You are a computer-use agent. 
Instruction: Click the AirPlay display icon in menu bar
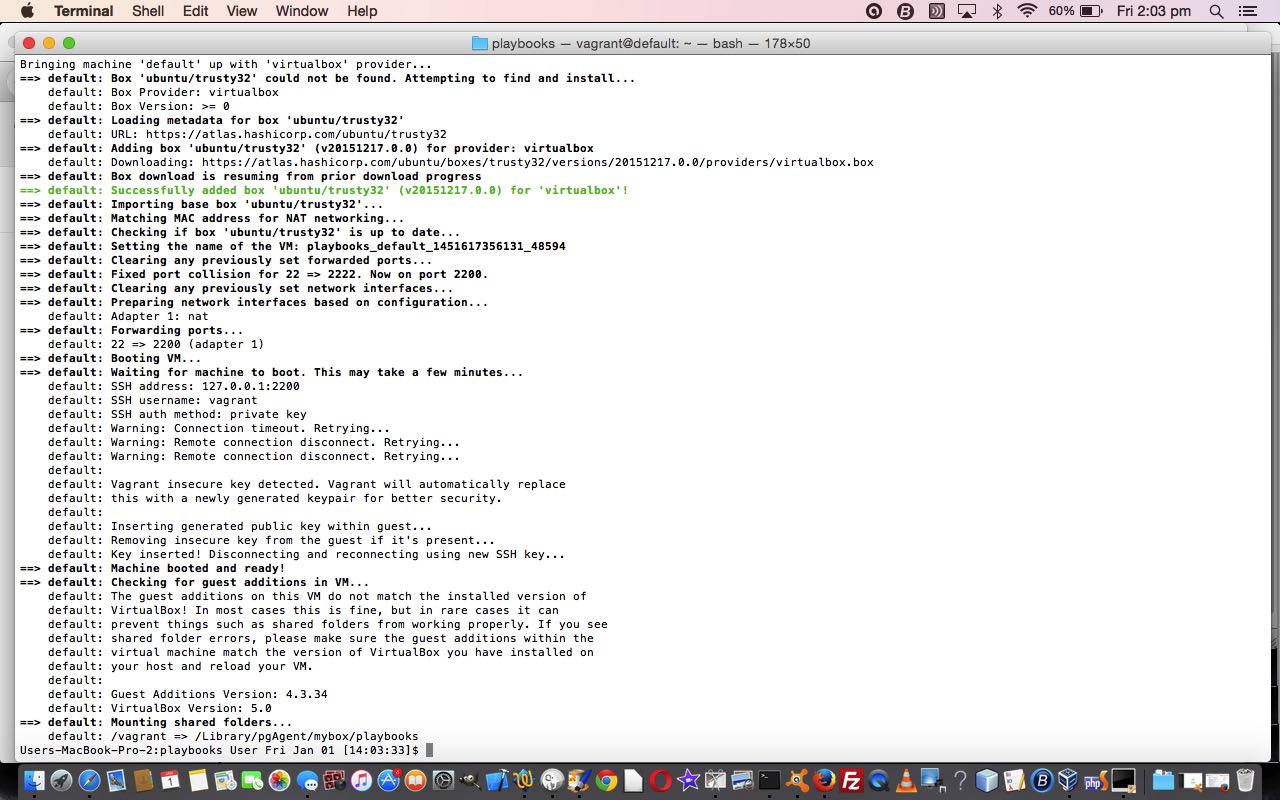coord(967,11)
